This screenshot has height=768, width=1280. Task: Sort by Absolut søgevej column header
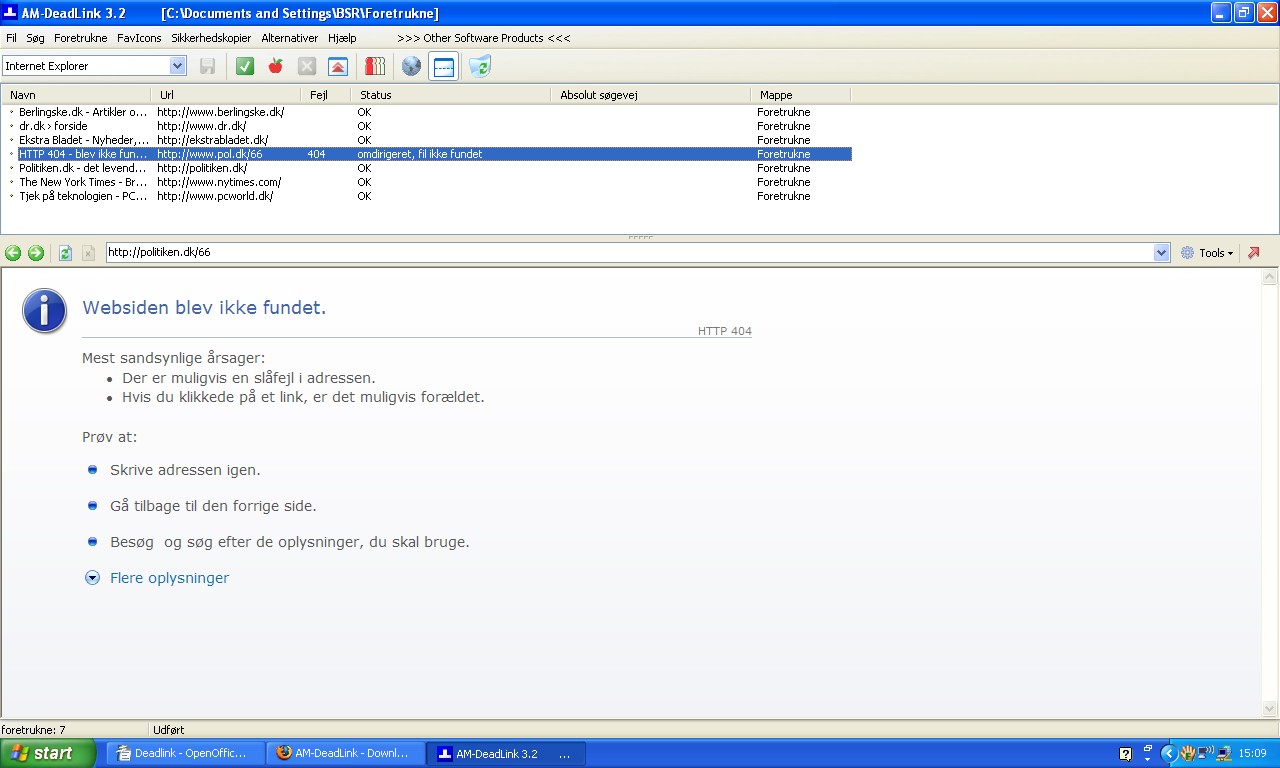(651, 95)
